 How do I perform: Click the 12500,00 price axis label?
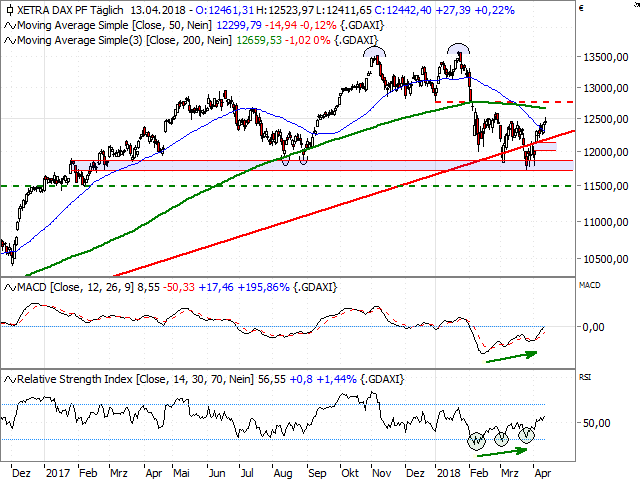click(x=606, y=119)
